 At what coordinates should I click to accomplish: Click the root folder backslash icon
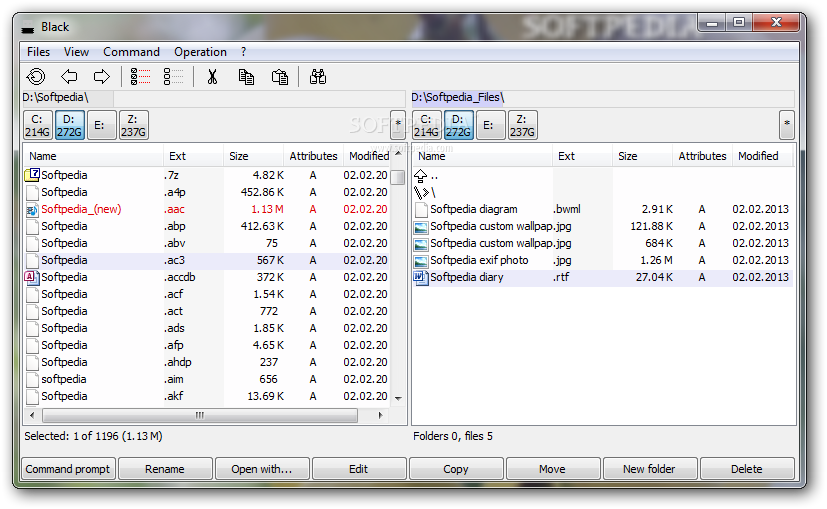422,192
